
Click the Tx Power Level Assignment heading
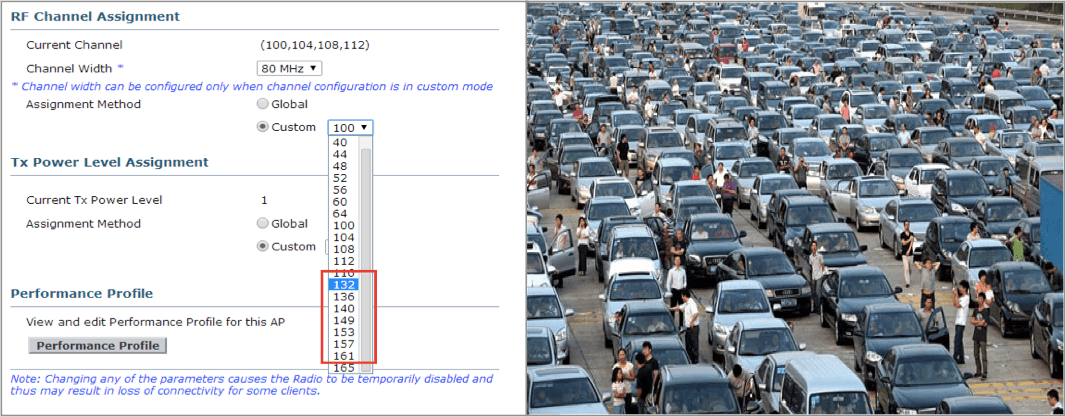109,163
